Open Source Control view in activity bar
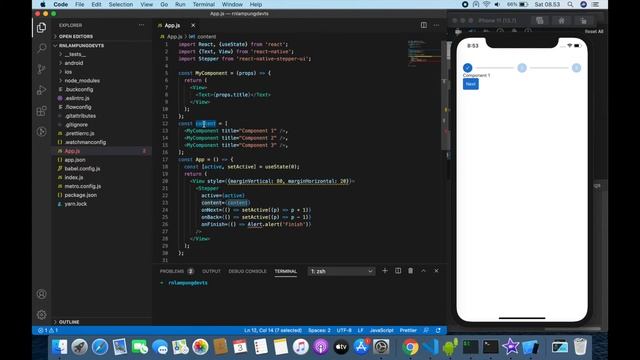The image size is (640, 360). pos(41,69)
